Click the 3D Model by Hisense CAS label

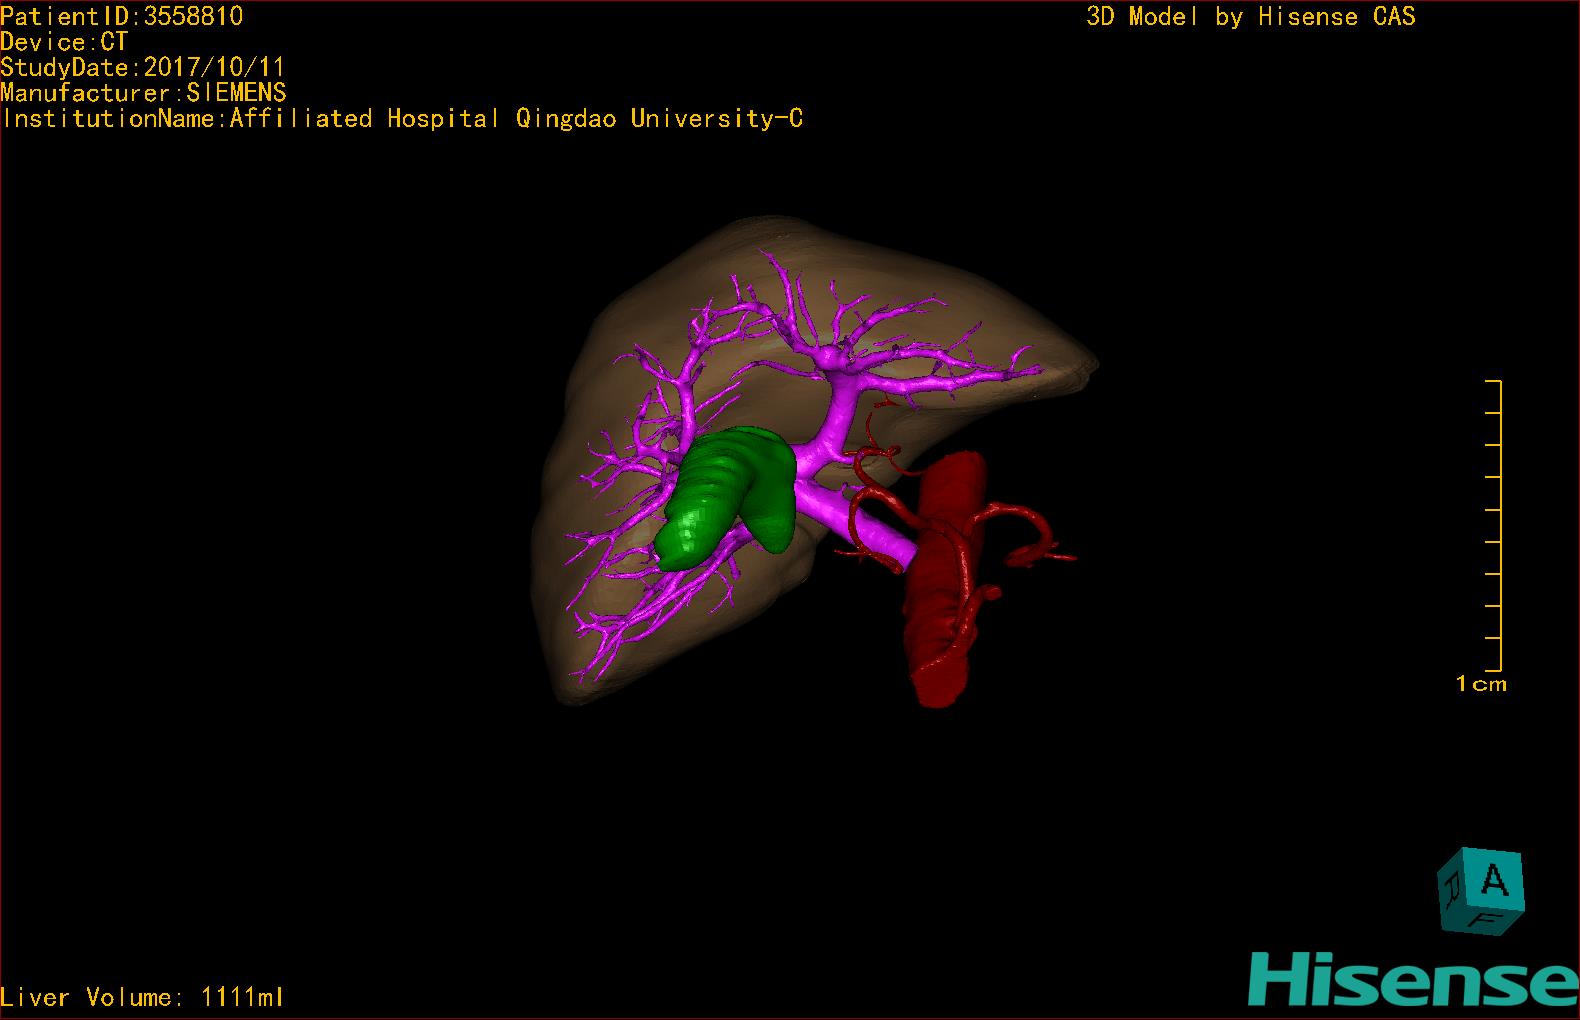pos(1251,16)
